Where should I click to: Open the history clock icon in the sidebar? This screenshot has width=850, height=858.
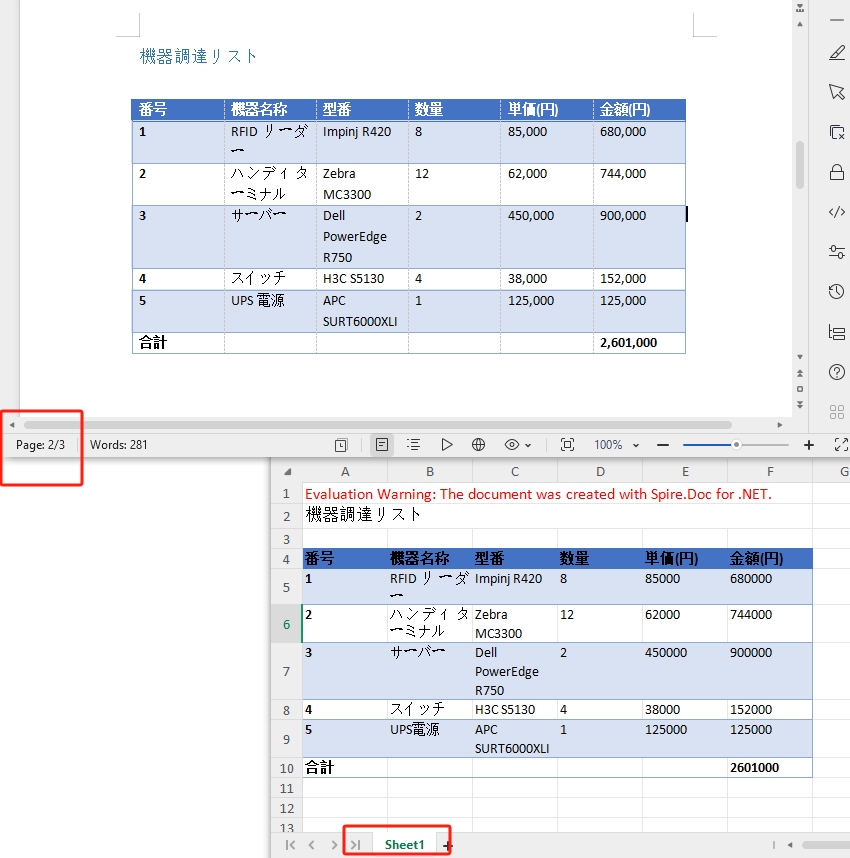837,291
